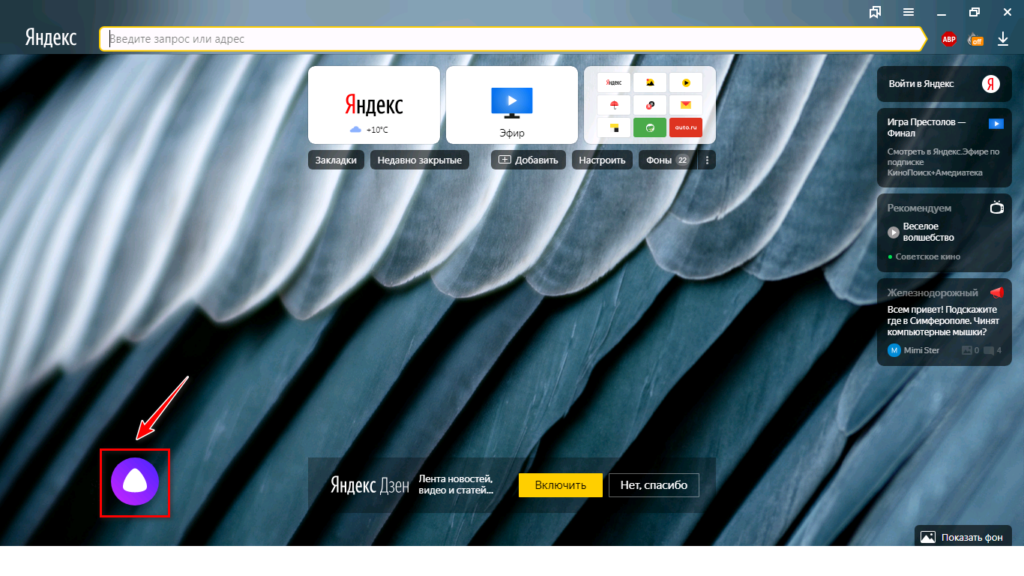Viewport: 1024px width, 576px height.
Task: Decline Zen with Нет, спасибо
Action: tap(654, 485)
